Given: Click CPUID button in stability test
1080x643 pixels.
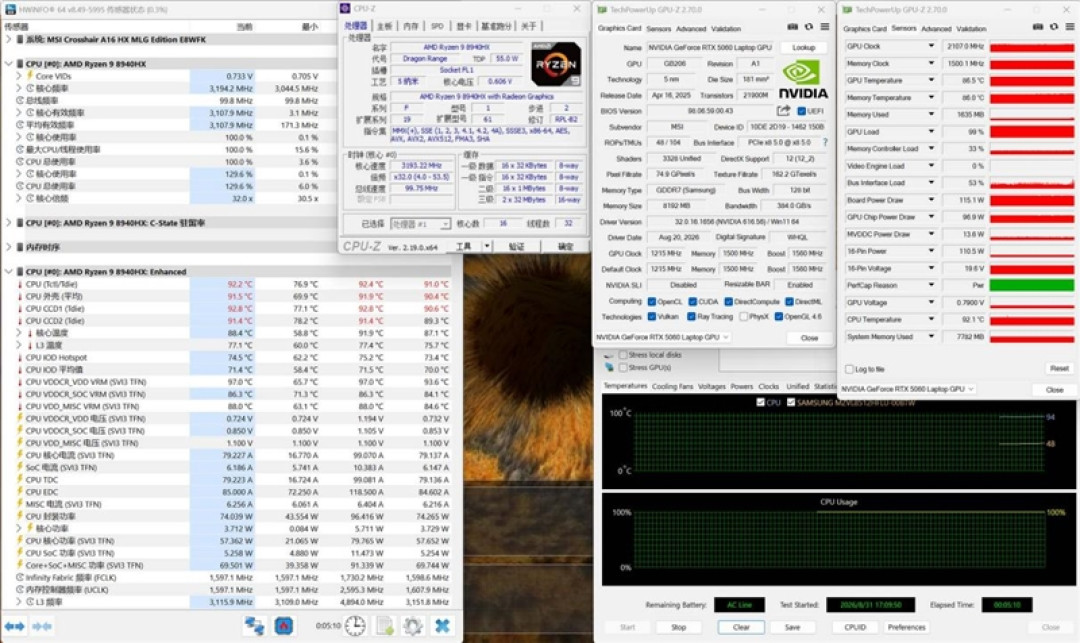Looking at the screenshot, I should click(x=855, y=627).
